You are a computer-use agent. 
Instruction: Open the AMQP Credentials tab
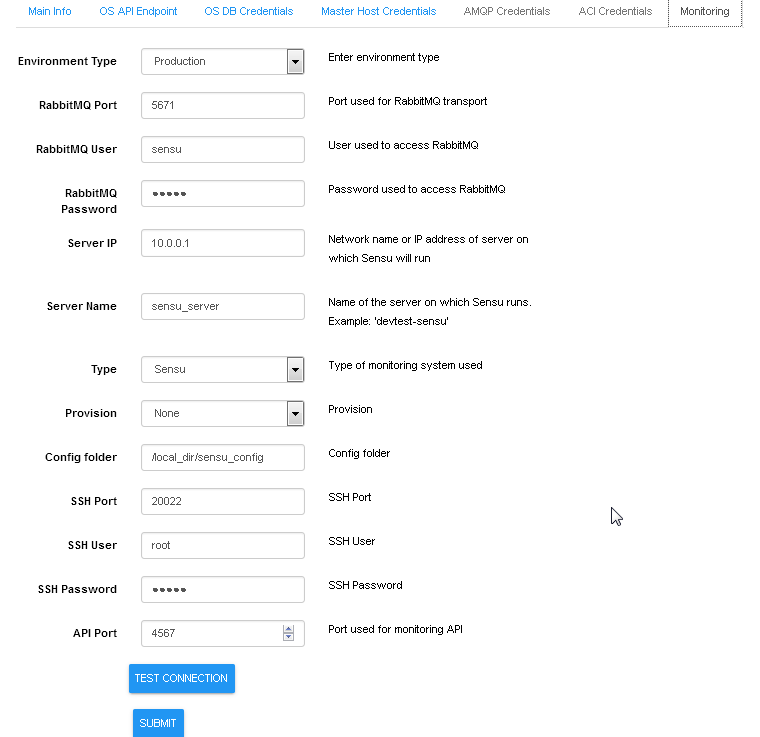(x=506, y=12)
